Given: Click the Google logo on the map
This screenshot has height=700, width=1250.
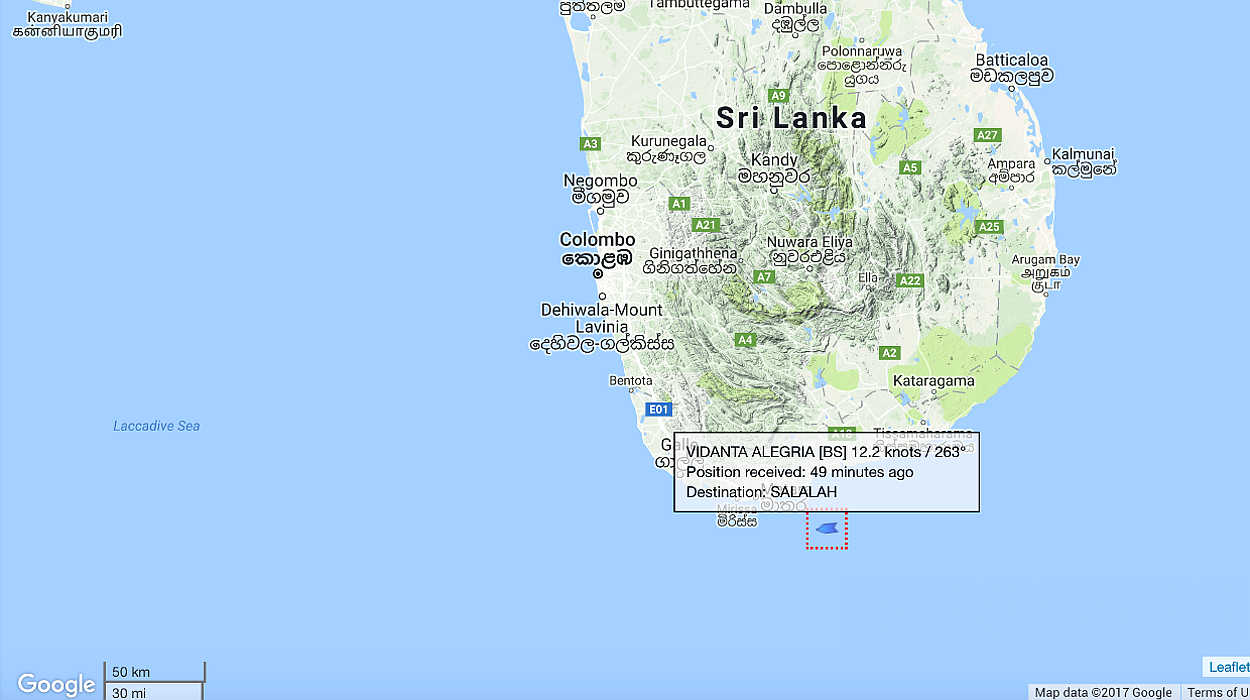Looking at the screenshot, I should tap(56, 684).
